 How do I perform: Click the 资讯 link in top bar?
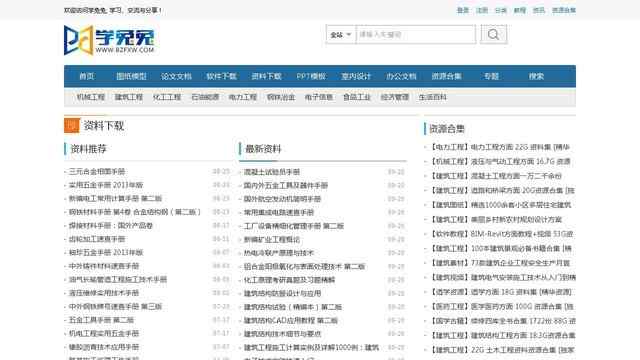click(x=539, y=10)
